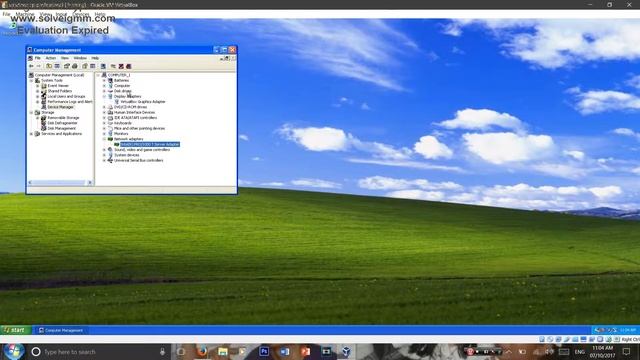Open the Help menu in Computer Management
640x360 pixels.
point(95,58)
